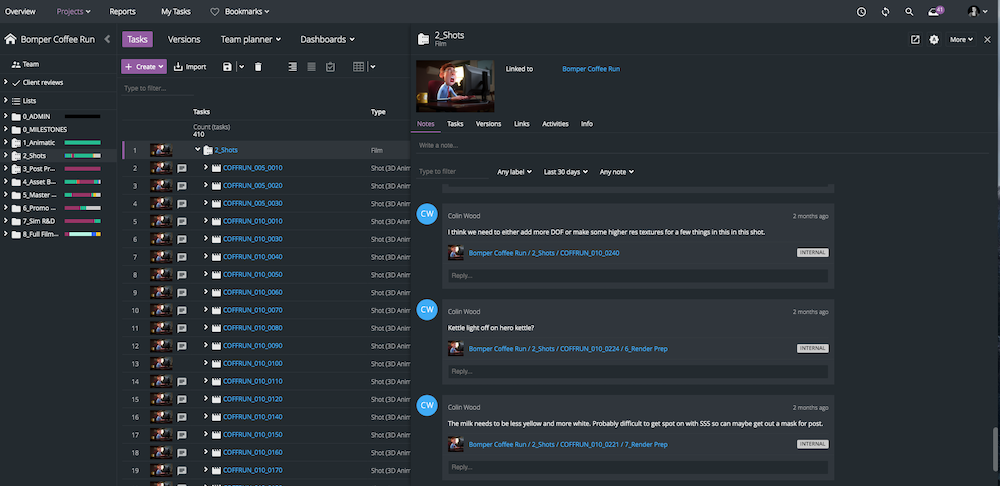Expand the COFFRUN_005_0020 row

pos(206,186)
